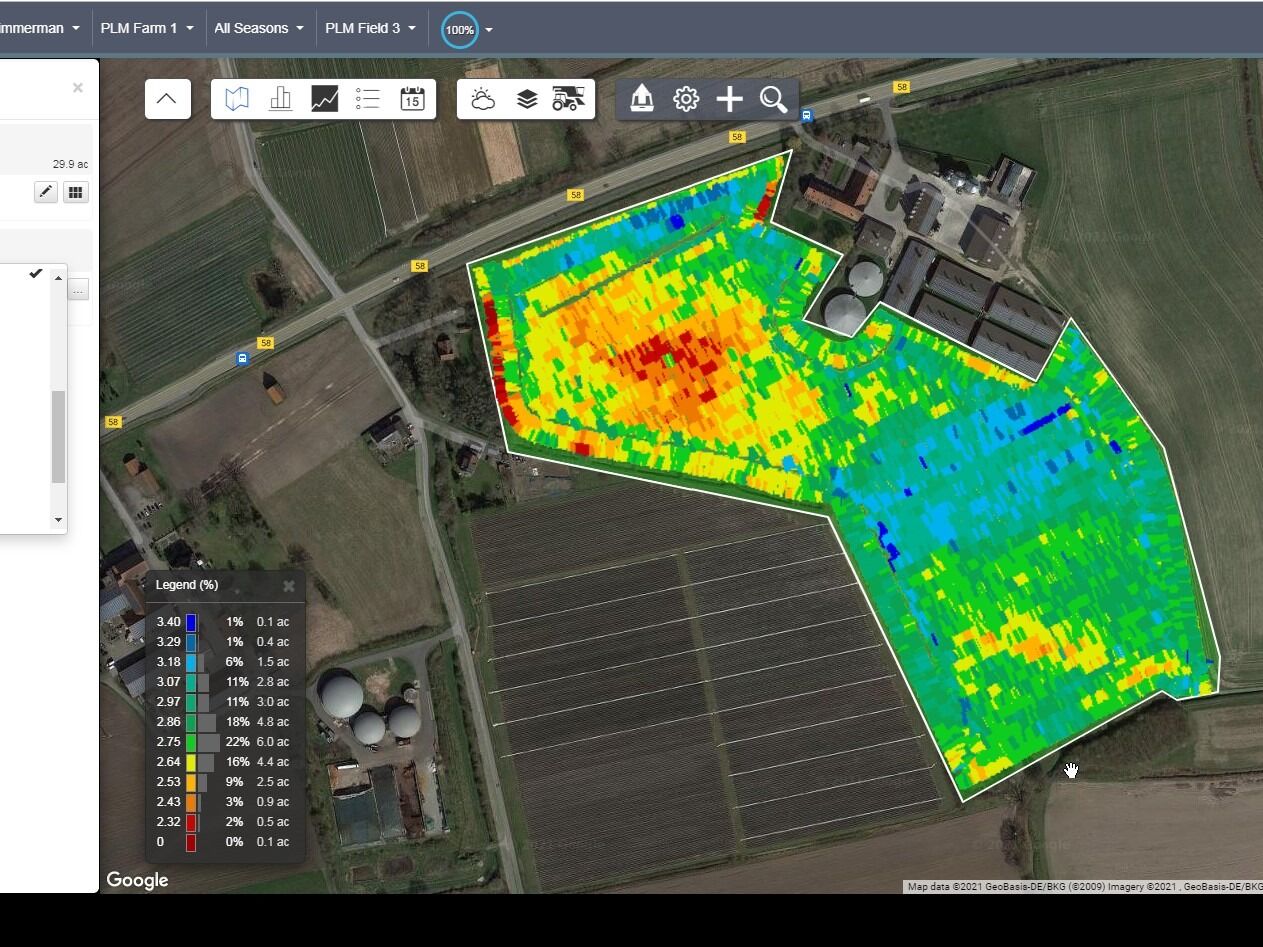Image resolution: width=1263 pixels, height=947 pixels.
Task: Click the plus add icon
Action: point(730,99)
